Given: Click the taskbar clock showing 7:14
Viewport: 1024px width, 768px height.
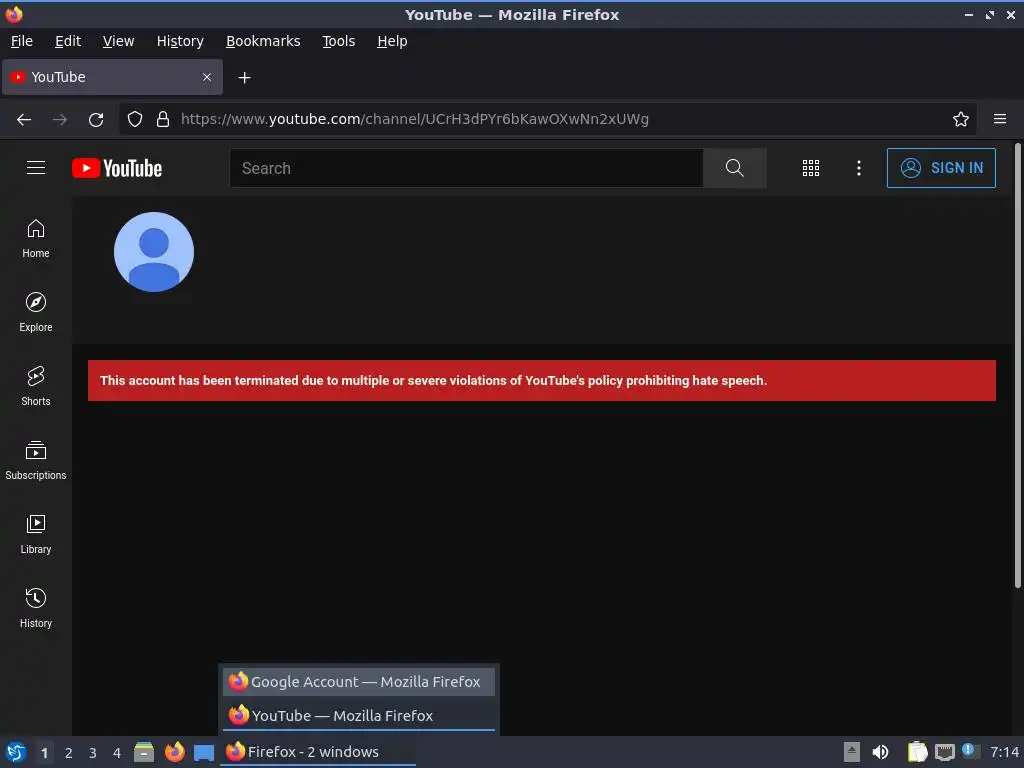Looking at the screenshot, I should tap(1004, 752).
